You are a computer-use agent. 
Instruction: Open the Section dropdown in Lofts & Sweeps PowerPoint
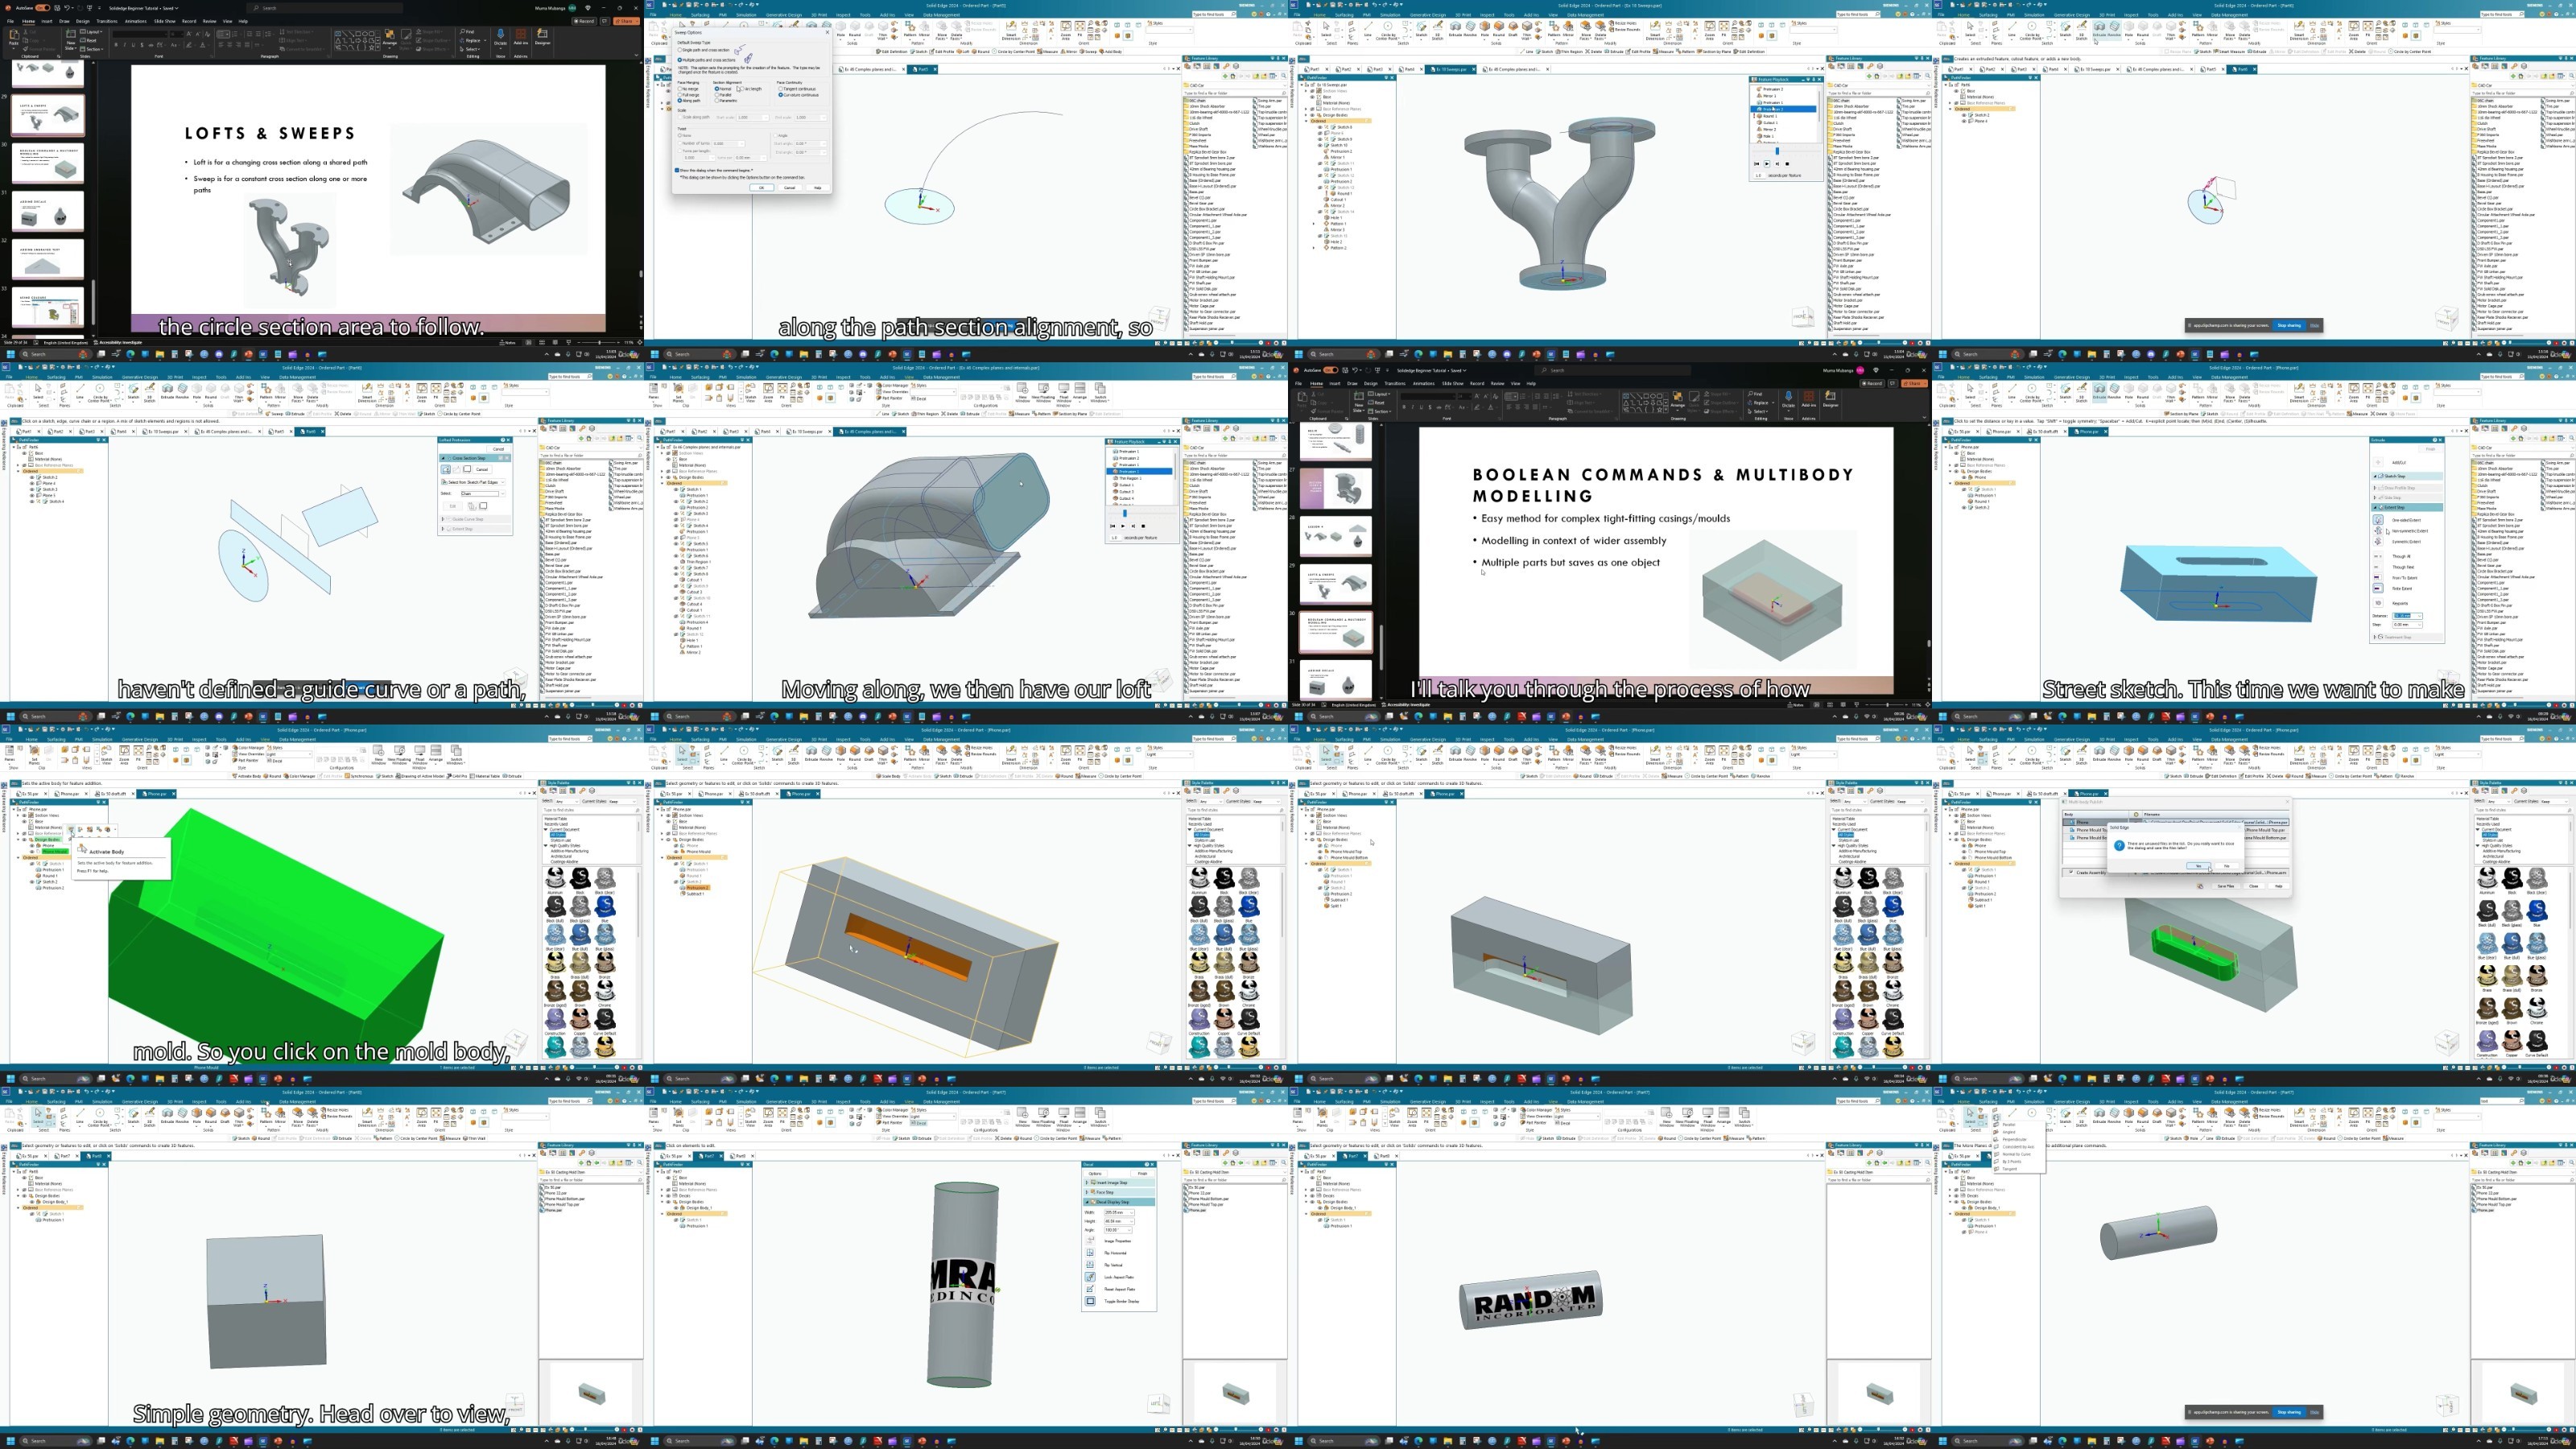91,49
